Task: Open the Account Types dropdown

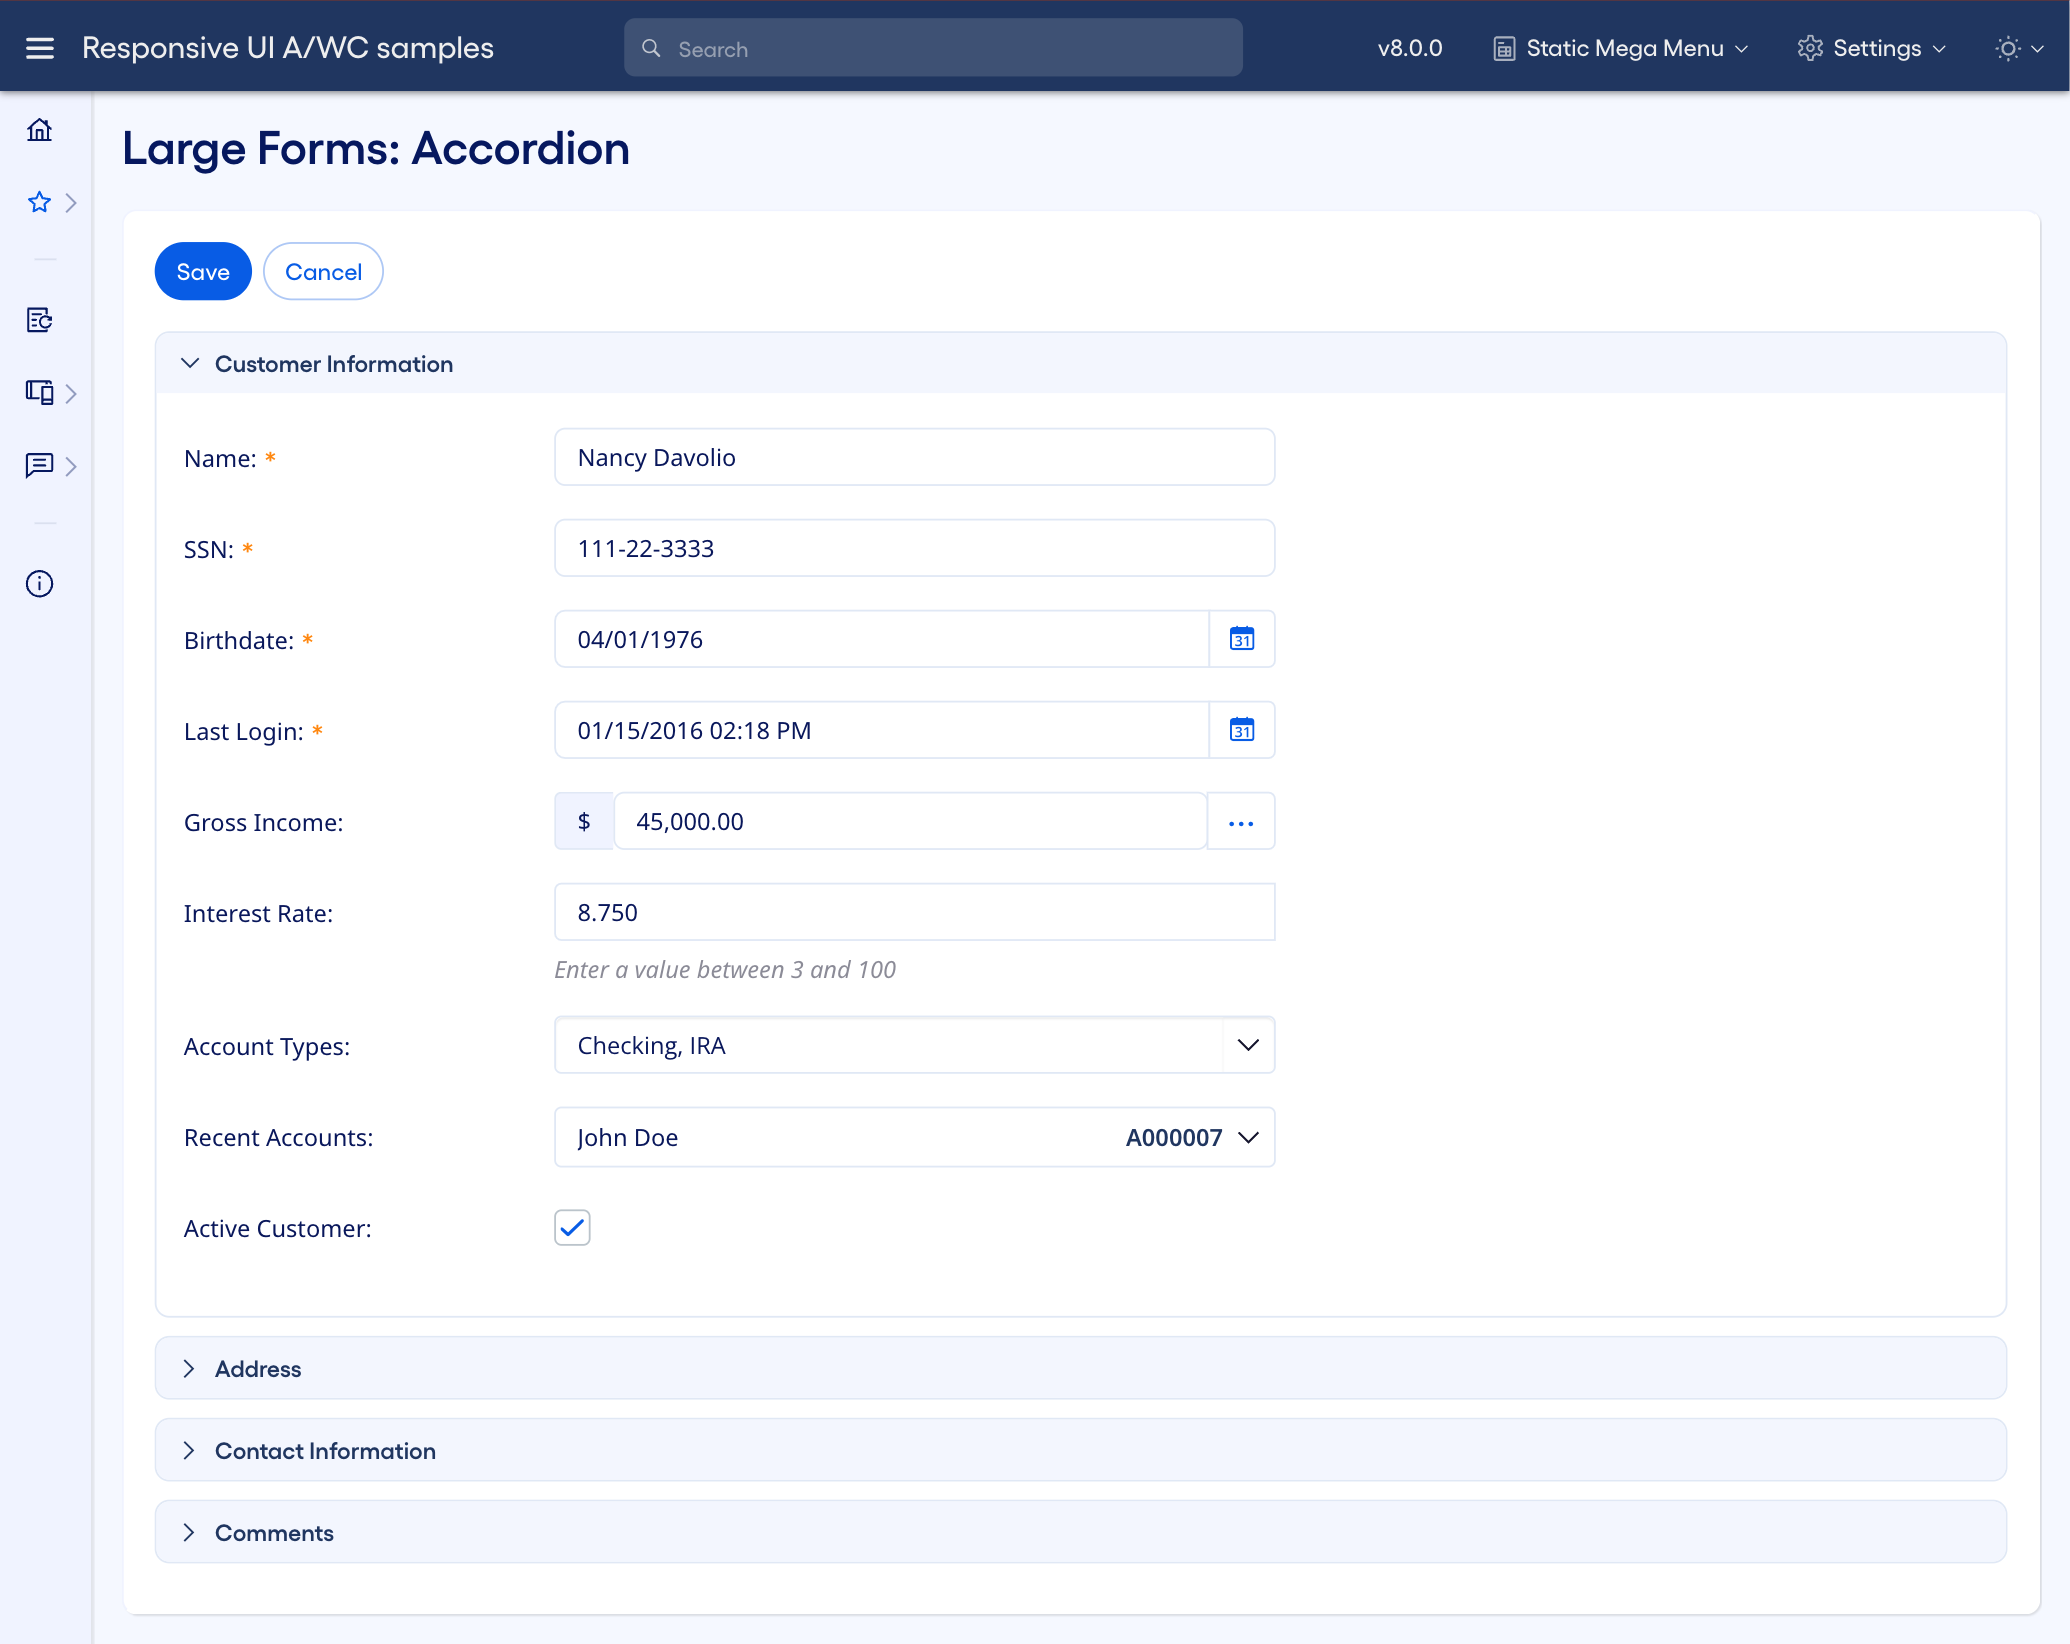Action: click(x=1247, y=1045)
